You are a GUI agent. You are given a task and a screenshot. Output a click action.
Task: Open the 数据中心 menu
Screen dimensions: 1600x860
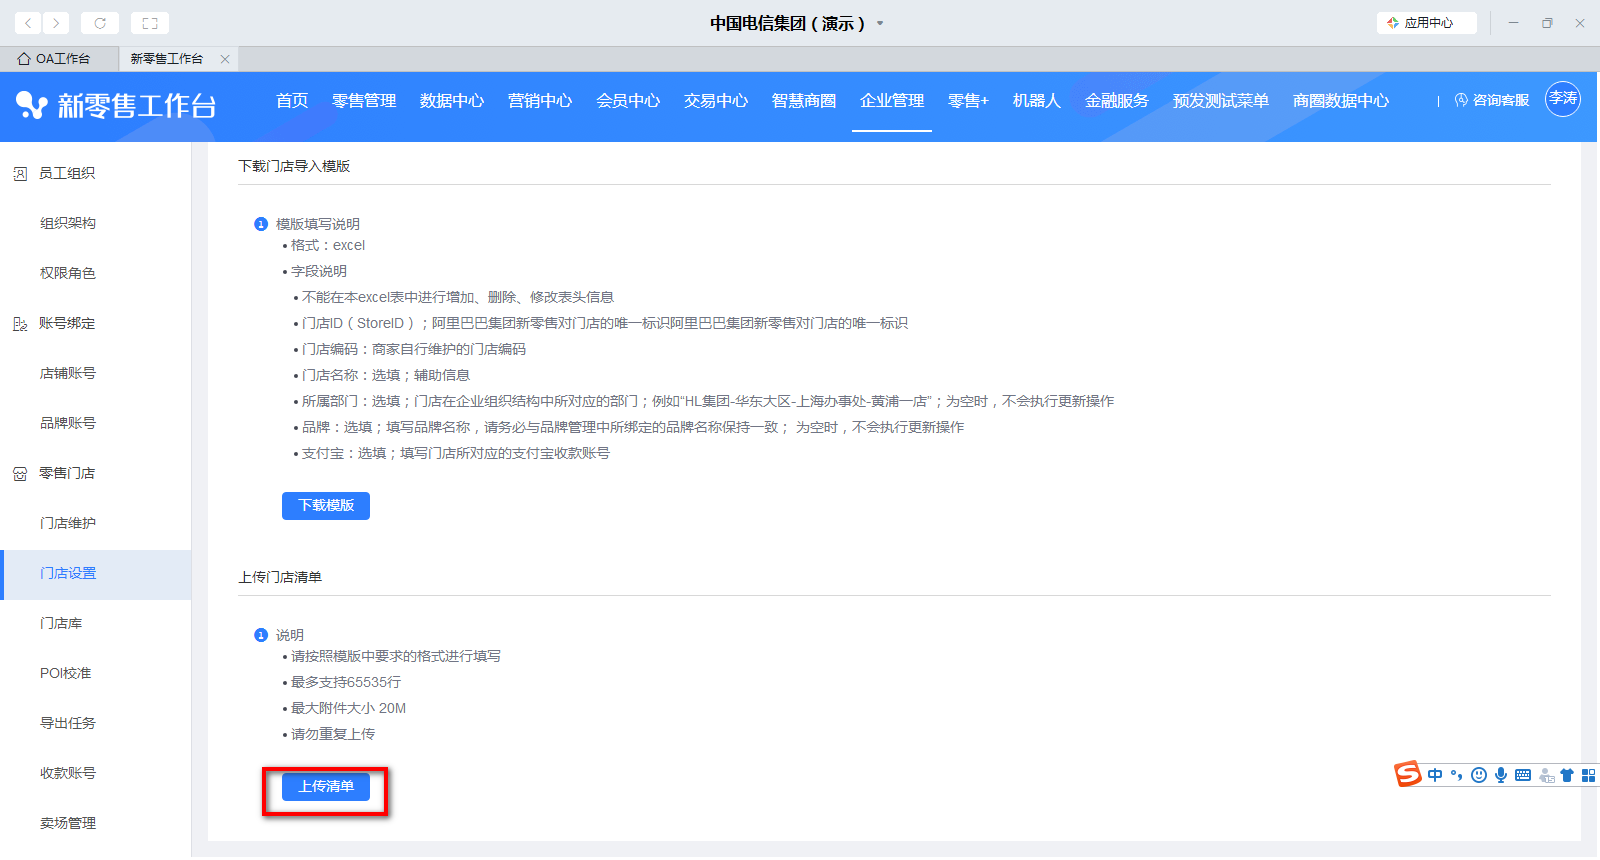(x=451, y=101)
